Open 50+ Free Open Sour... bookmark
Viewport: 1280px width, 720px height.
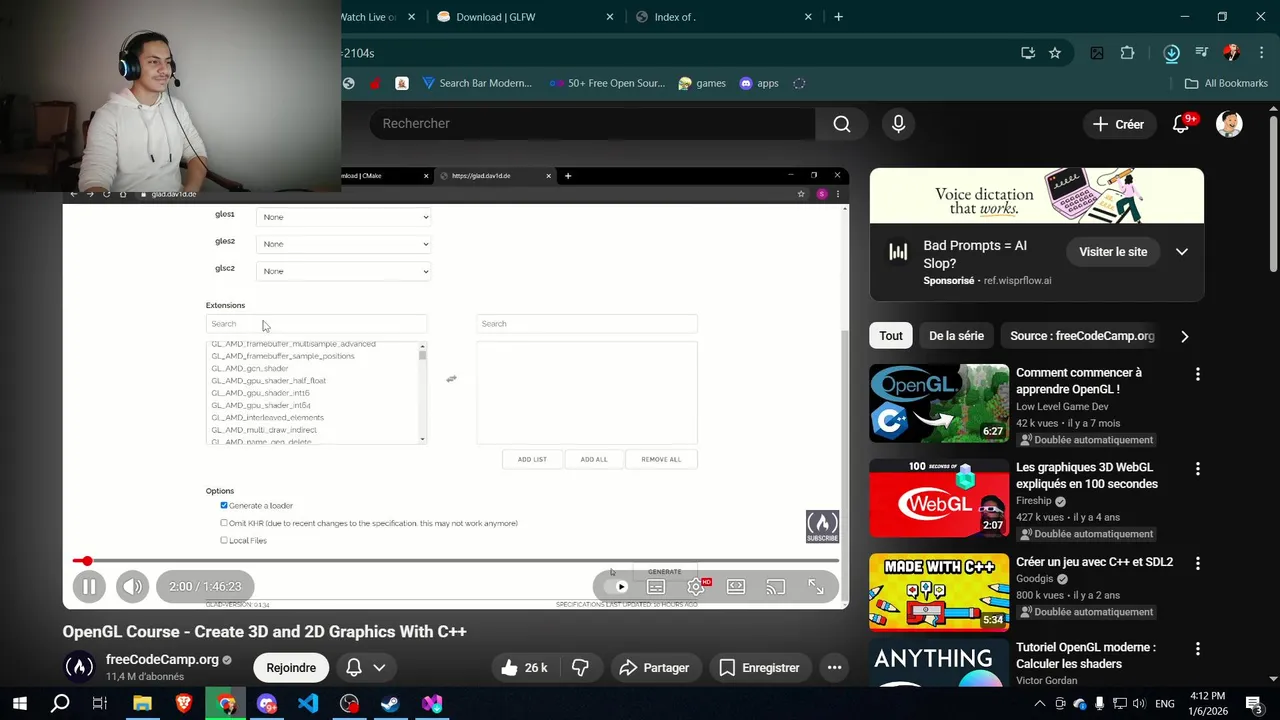606,84
